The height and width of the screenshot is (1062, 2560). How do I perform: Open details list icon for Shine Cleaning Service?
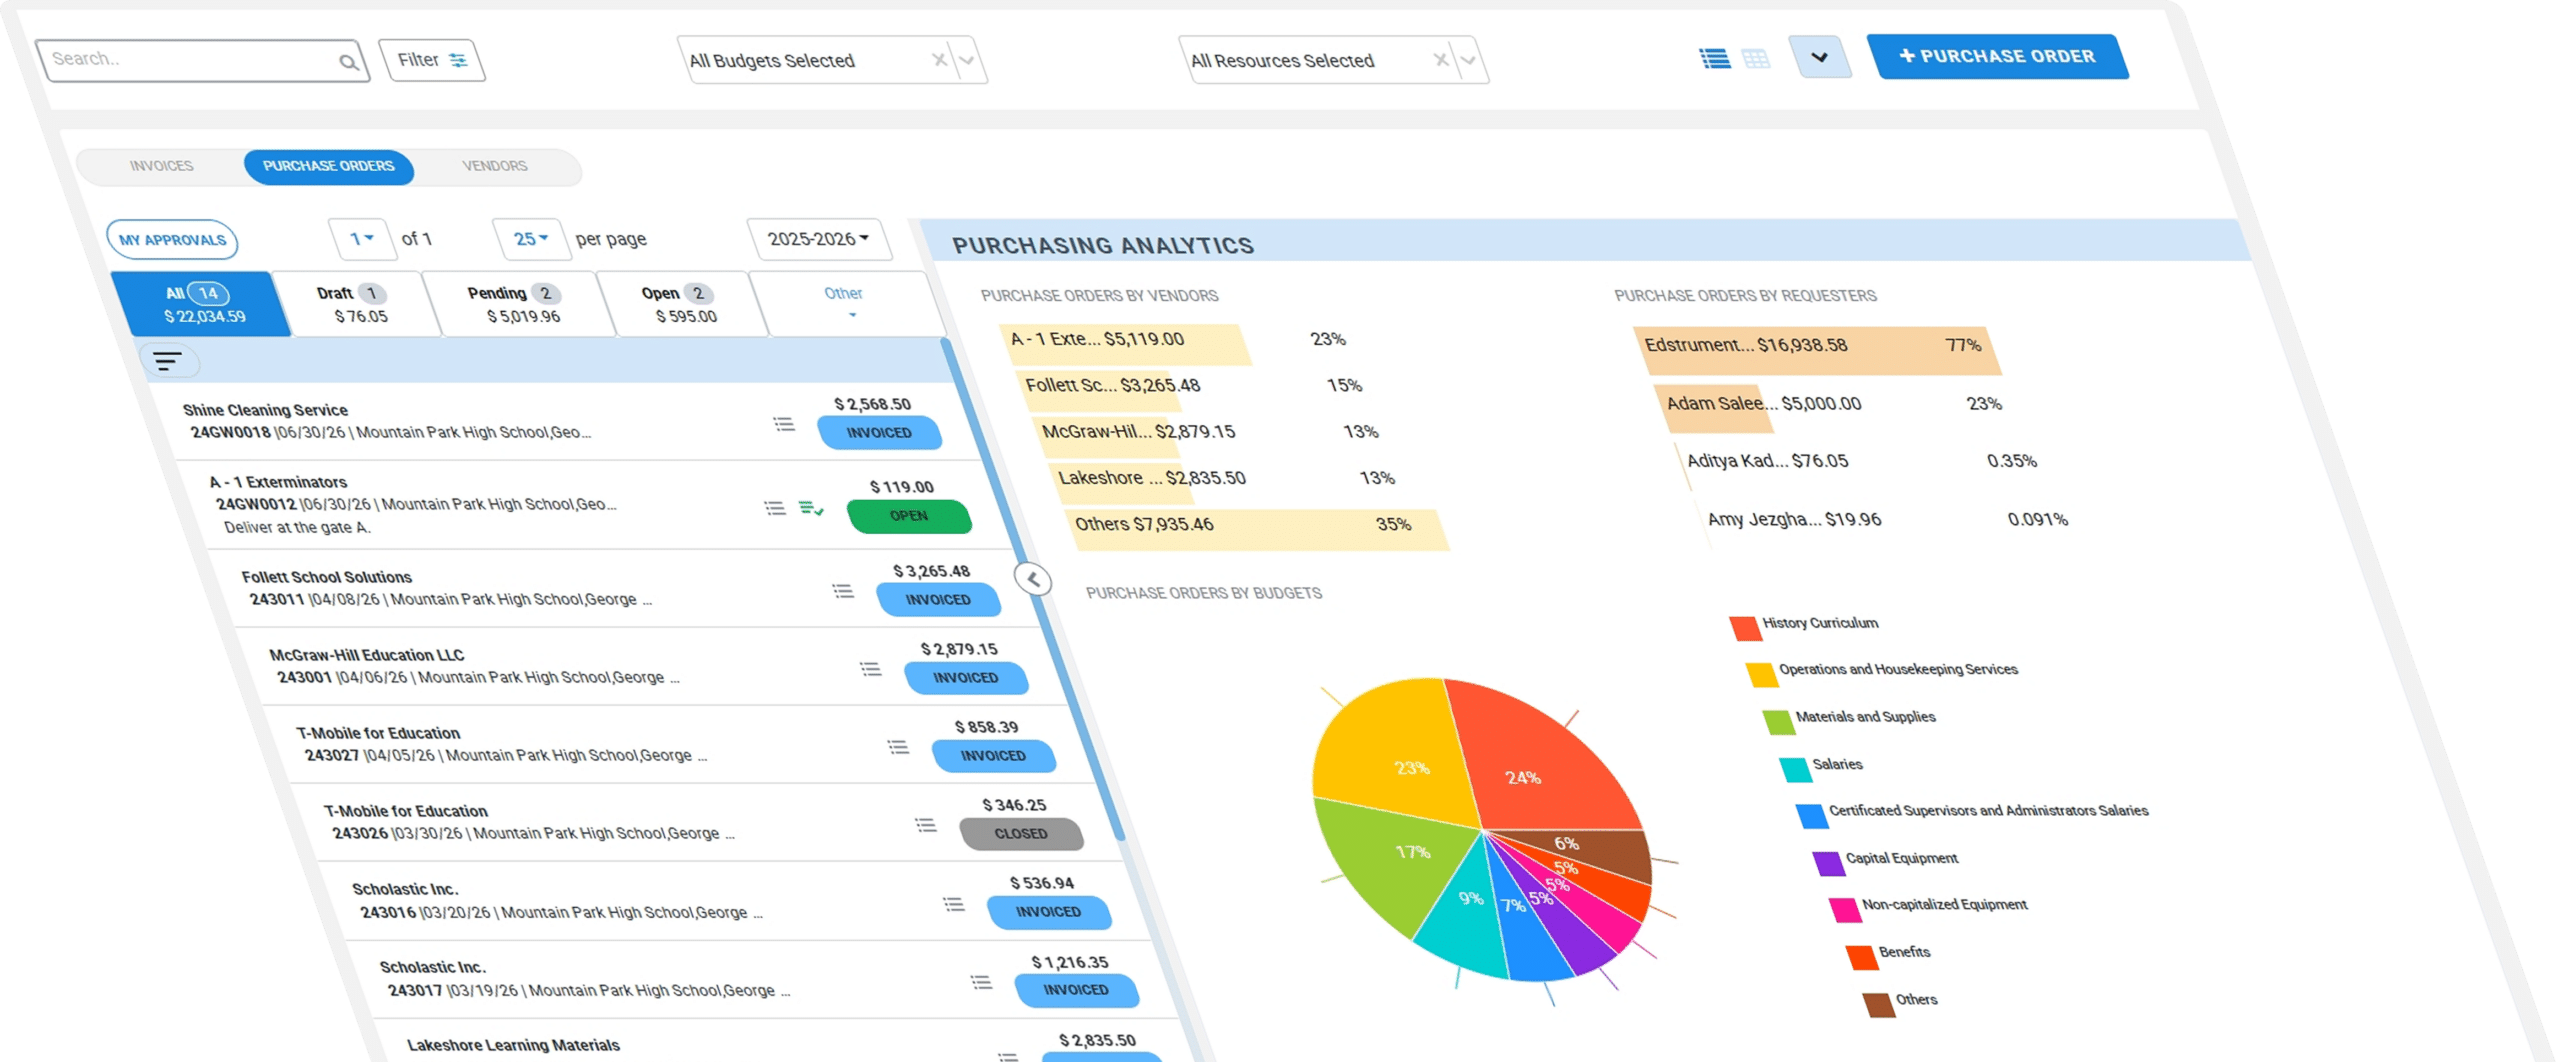(784, 424)
